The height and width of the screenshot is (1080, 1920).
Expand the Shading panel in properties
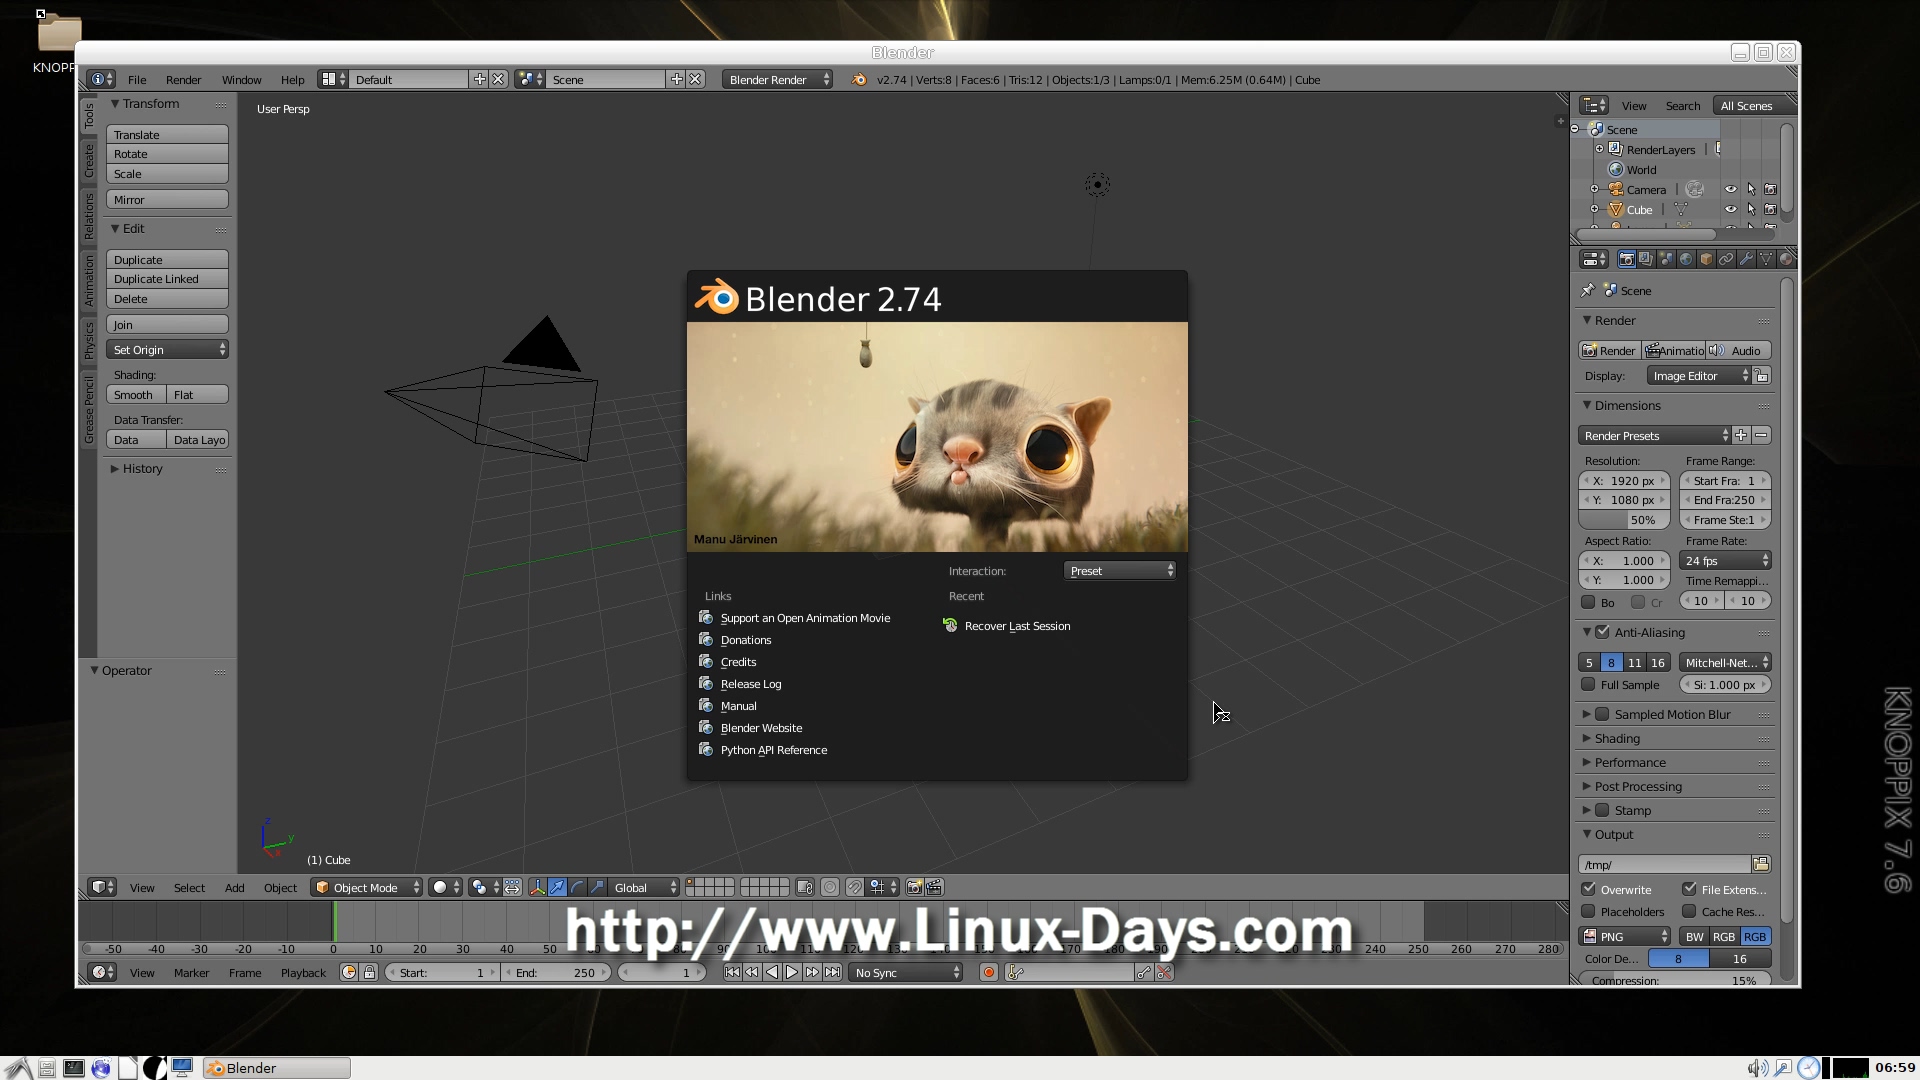[1617, 738]
